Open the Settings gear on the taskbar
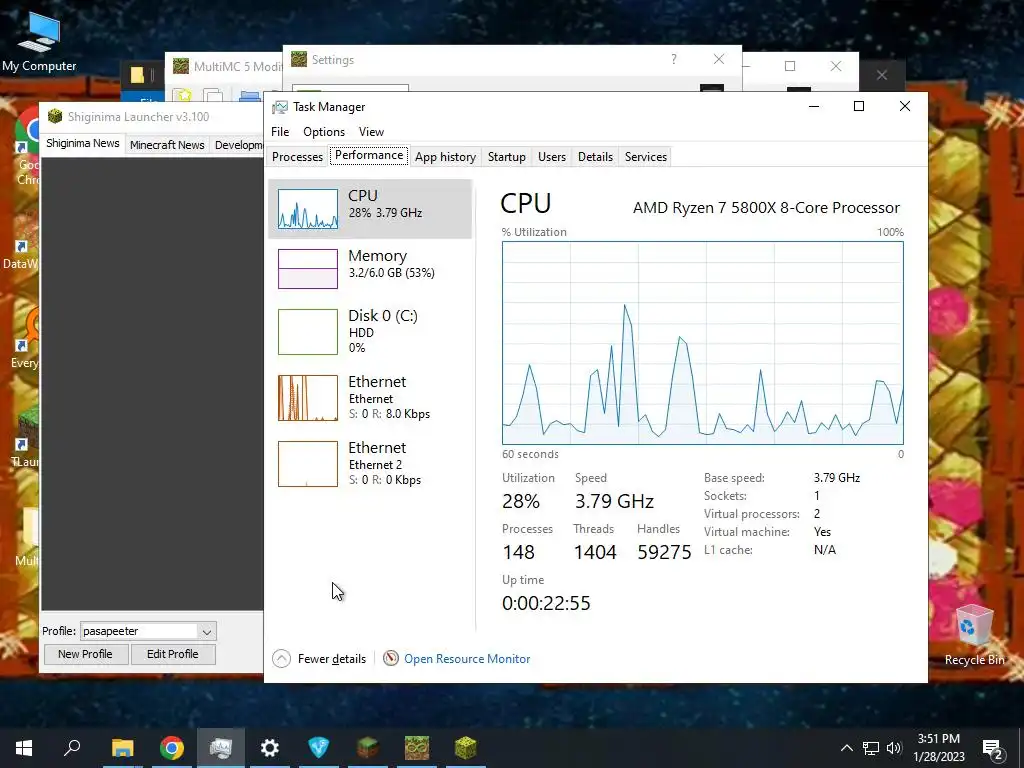 (x=270, y=748)
